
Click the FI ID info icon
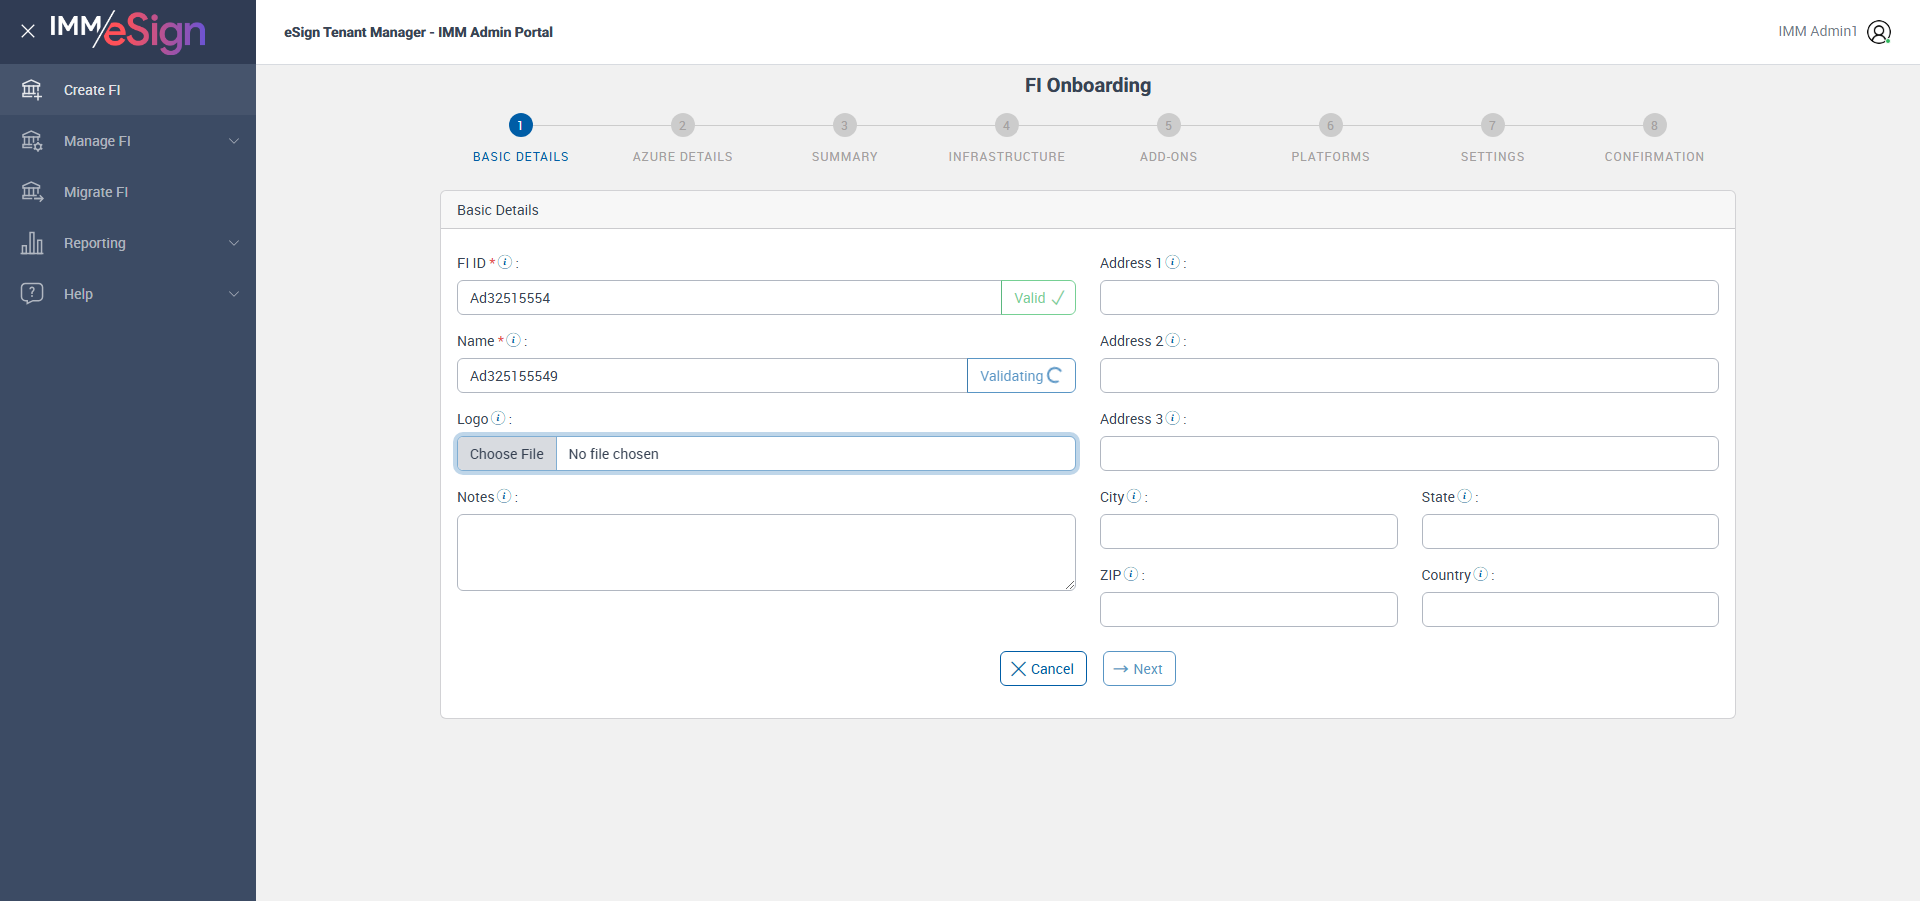(505, 262)
